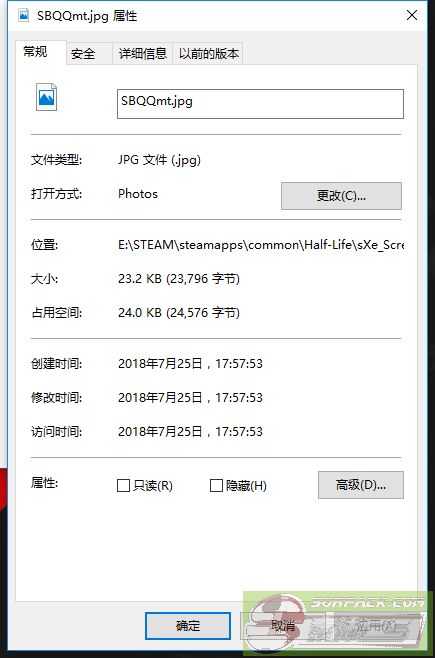Click the Photos open-with label
435x658 pixels.
tap(138, 194)
